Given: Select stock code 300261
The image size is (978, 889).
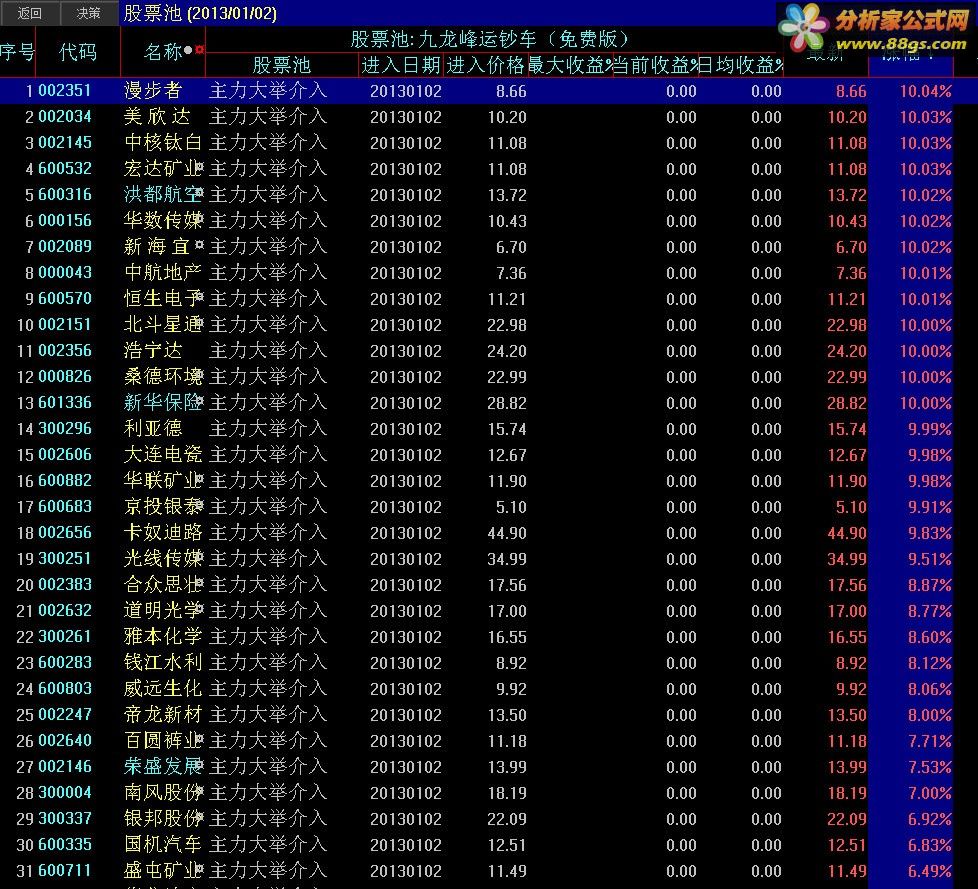Looking at the screenshot, I should tap(65, 636).
